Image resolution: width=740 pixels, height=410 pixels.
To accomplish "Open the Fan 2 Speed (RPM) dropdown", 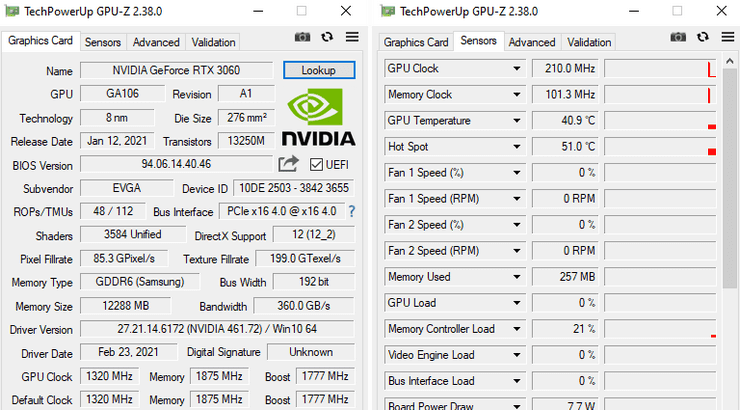I will (517, 251).
